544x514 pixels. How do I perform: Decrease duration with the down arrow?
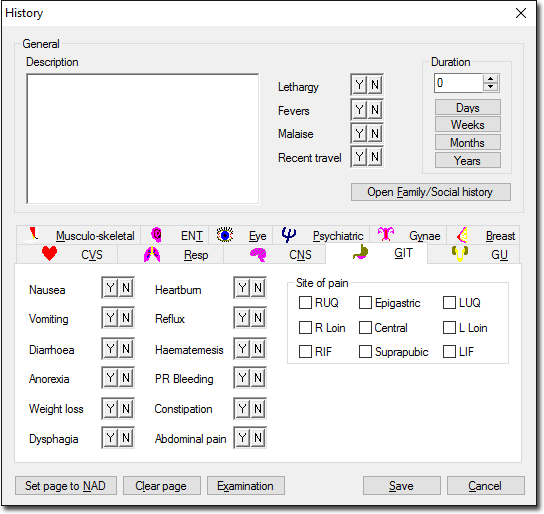[x=490, y=87]
